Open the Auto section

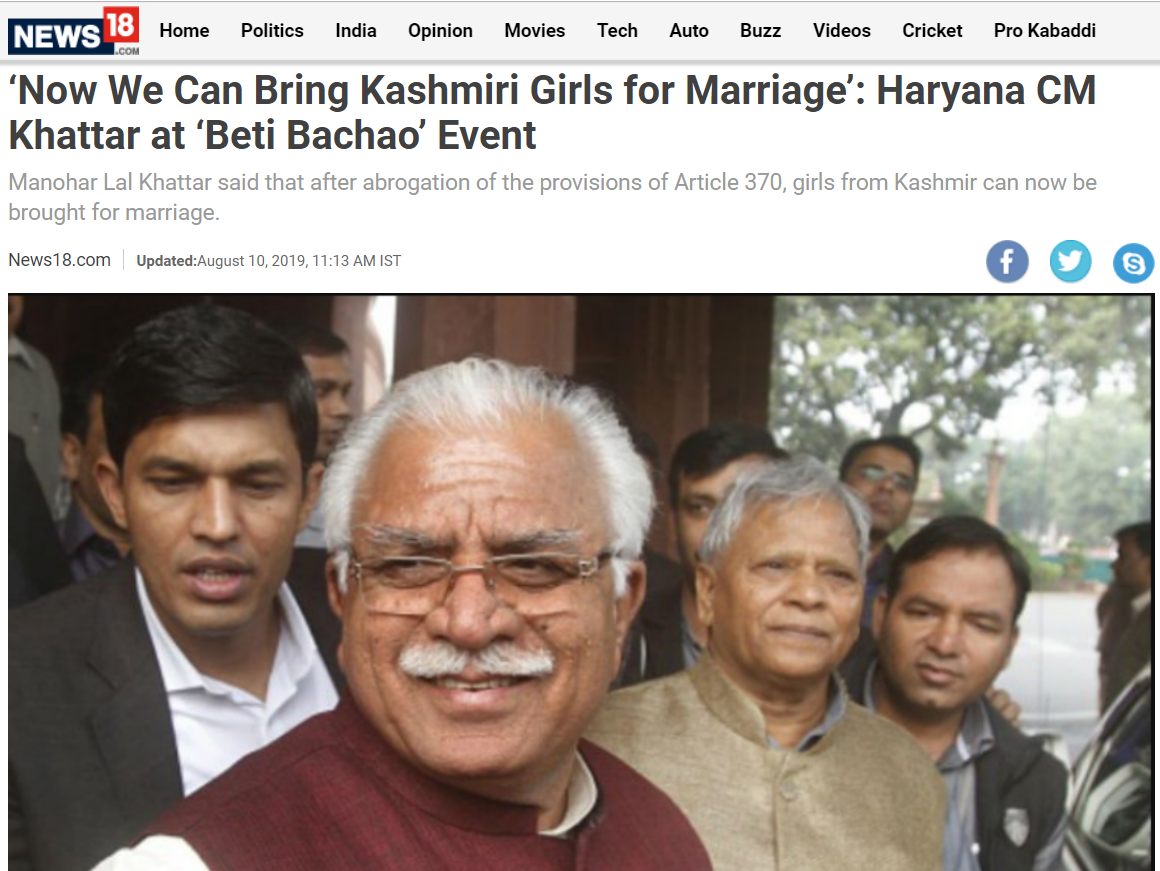coord(689,30)
